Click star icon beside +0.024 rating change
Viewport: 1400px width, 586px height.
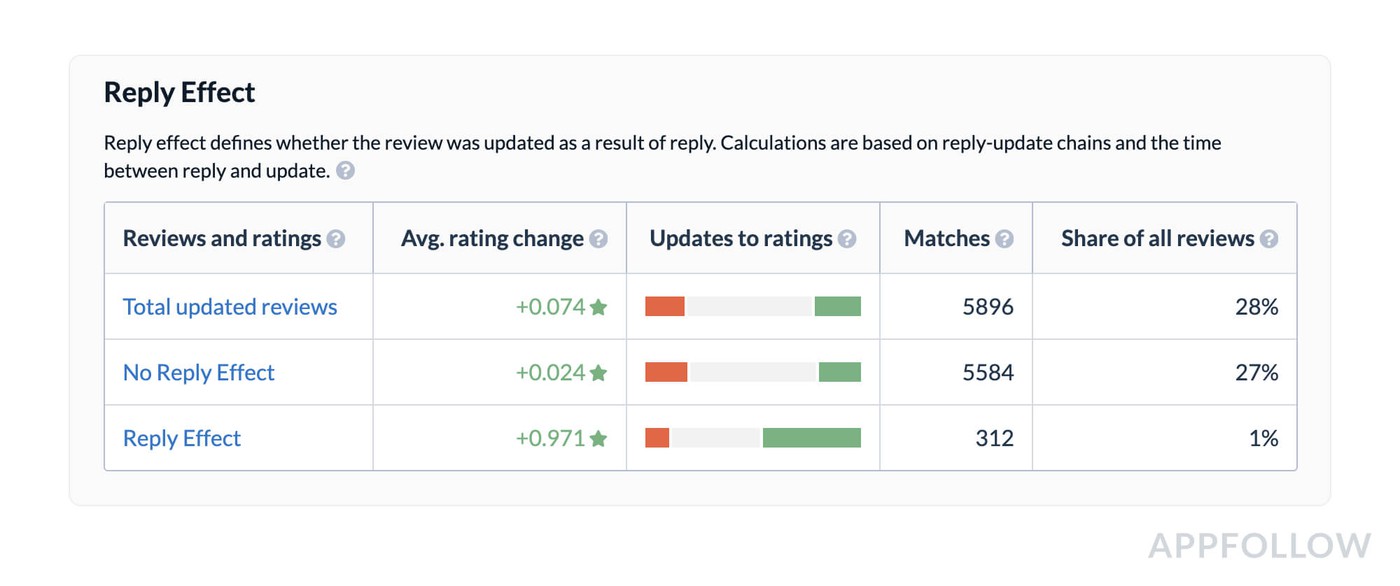(x=599, y=373)
